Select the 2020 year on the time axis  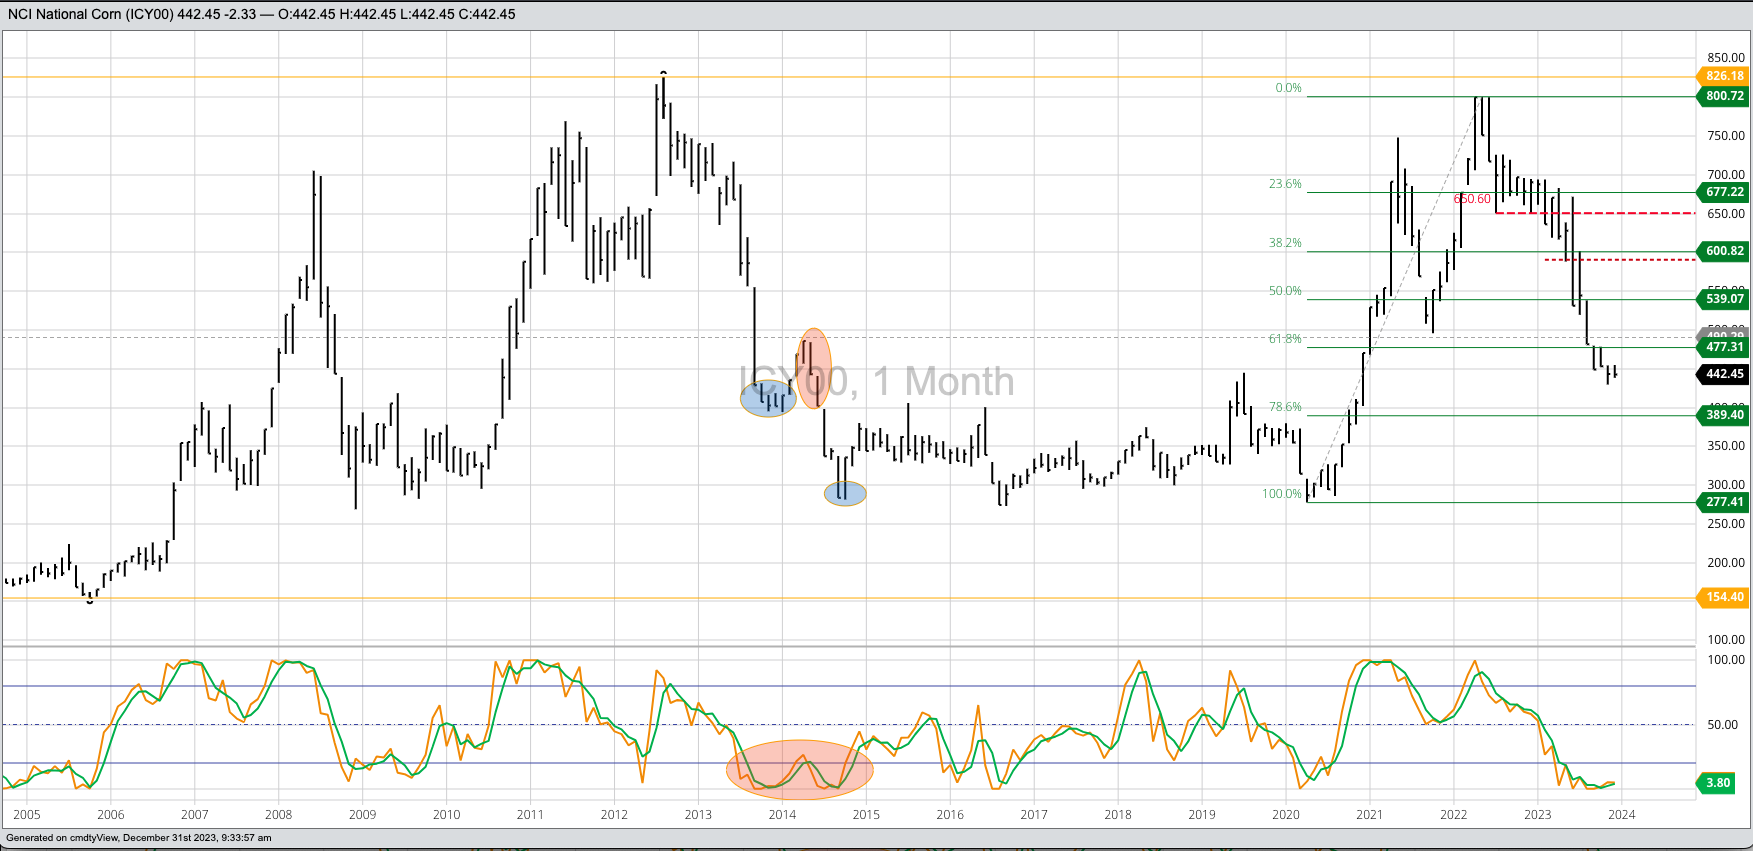pyautogui.click(x=1285, y=815)
